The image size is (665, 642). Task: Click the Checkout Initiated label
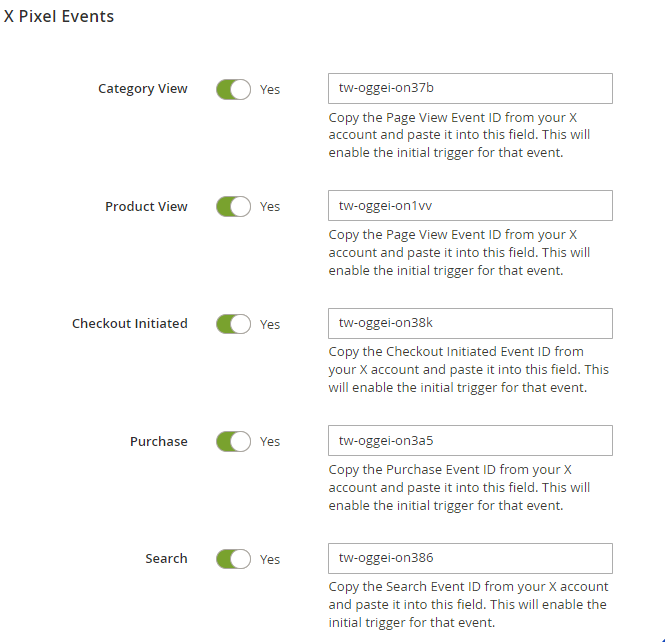click(x=130, y=324)
